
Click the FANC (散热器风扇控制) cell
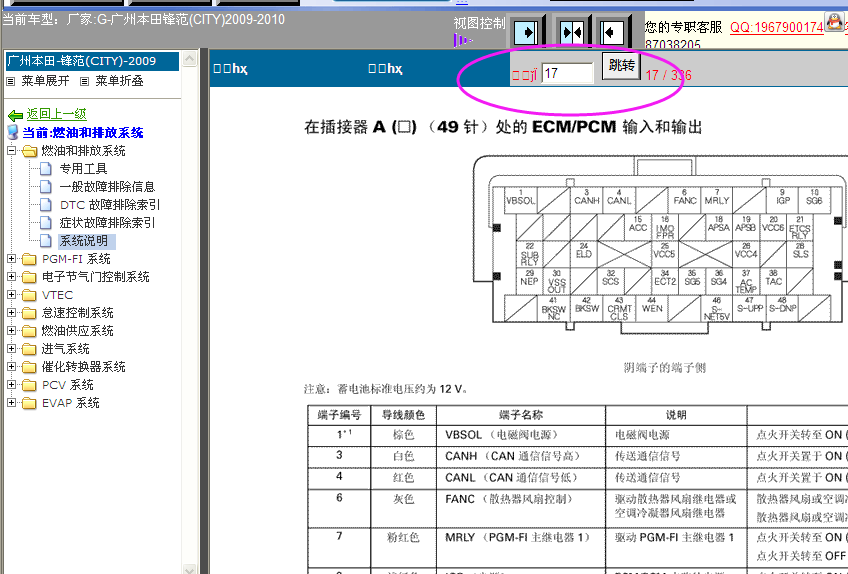coord(521,509)
